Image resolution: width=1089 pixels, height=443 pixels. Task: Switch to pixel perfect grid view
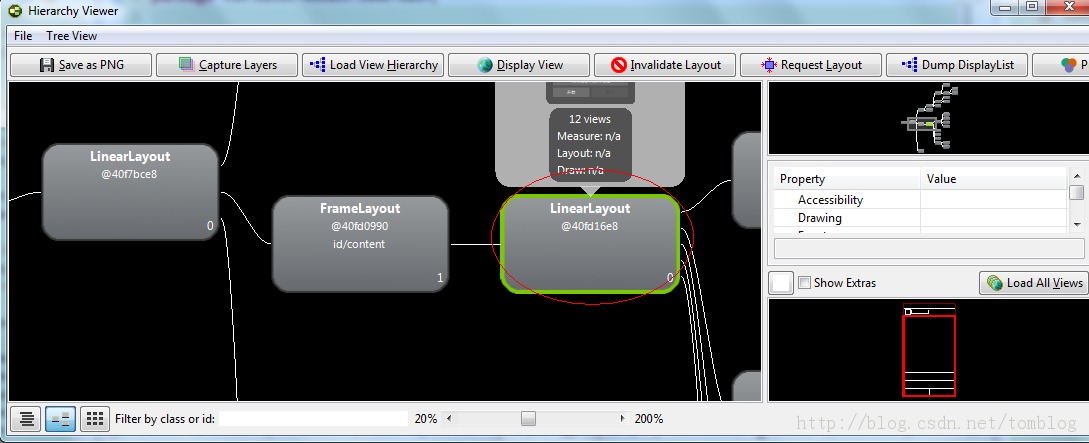(94, 419)
